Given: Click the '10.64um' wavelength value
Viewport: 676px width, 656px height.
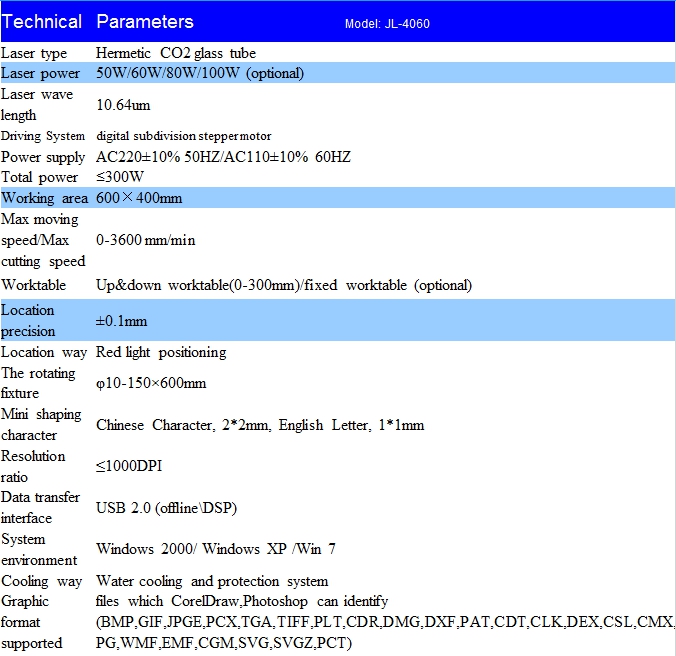Looking at the screenshot, I should coord(123,104).
